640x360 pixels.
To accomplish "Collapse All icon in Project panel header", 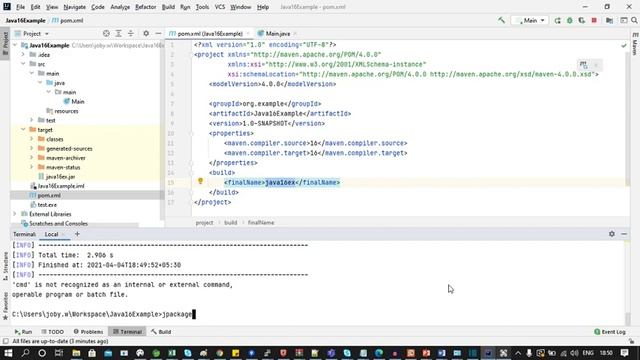I will tap(131, 33).
